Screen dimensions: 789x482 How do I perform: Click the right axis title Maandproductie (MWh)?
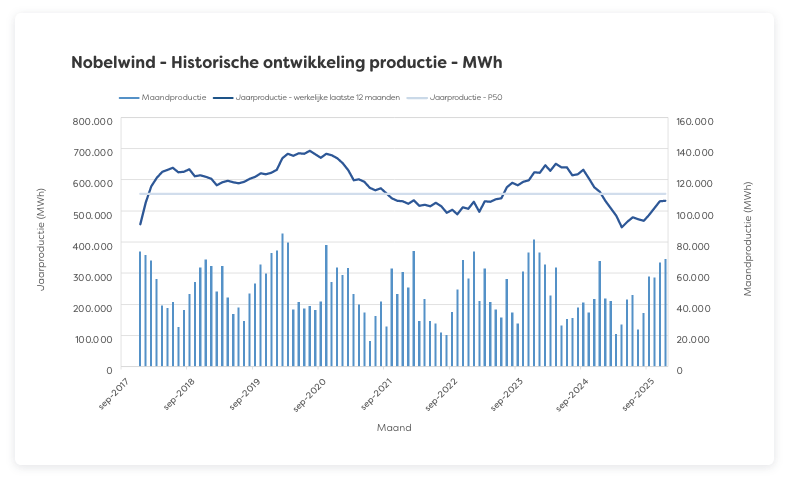[748, 238]
